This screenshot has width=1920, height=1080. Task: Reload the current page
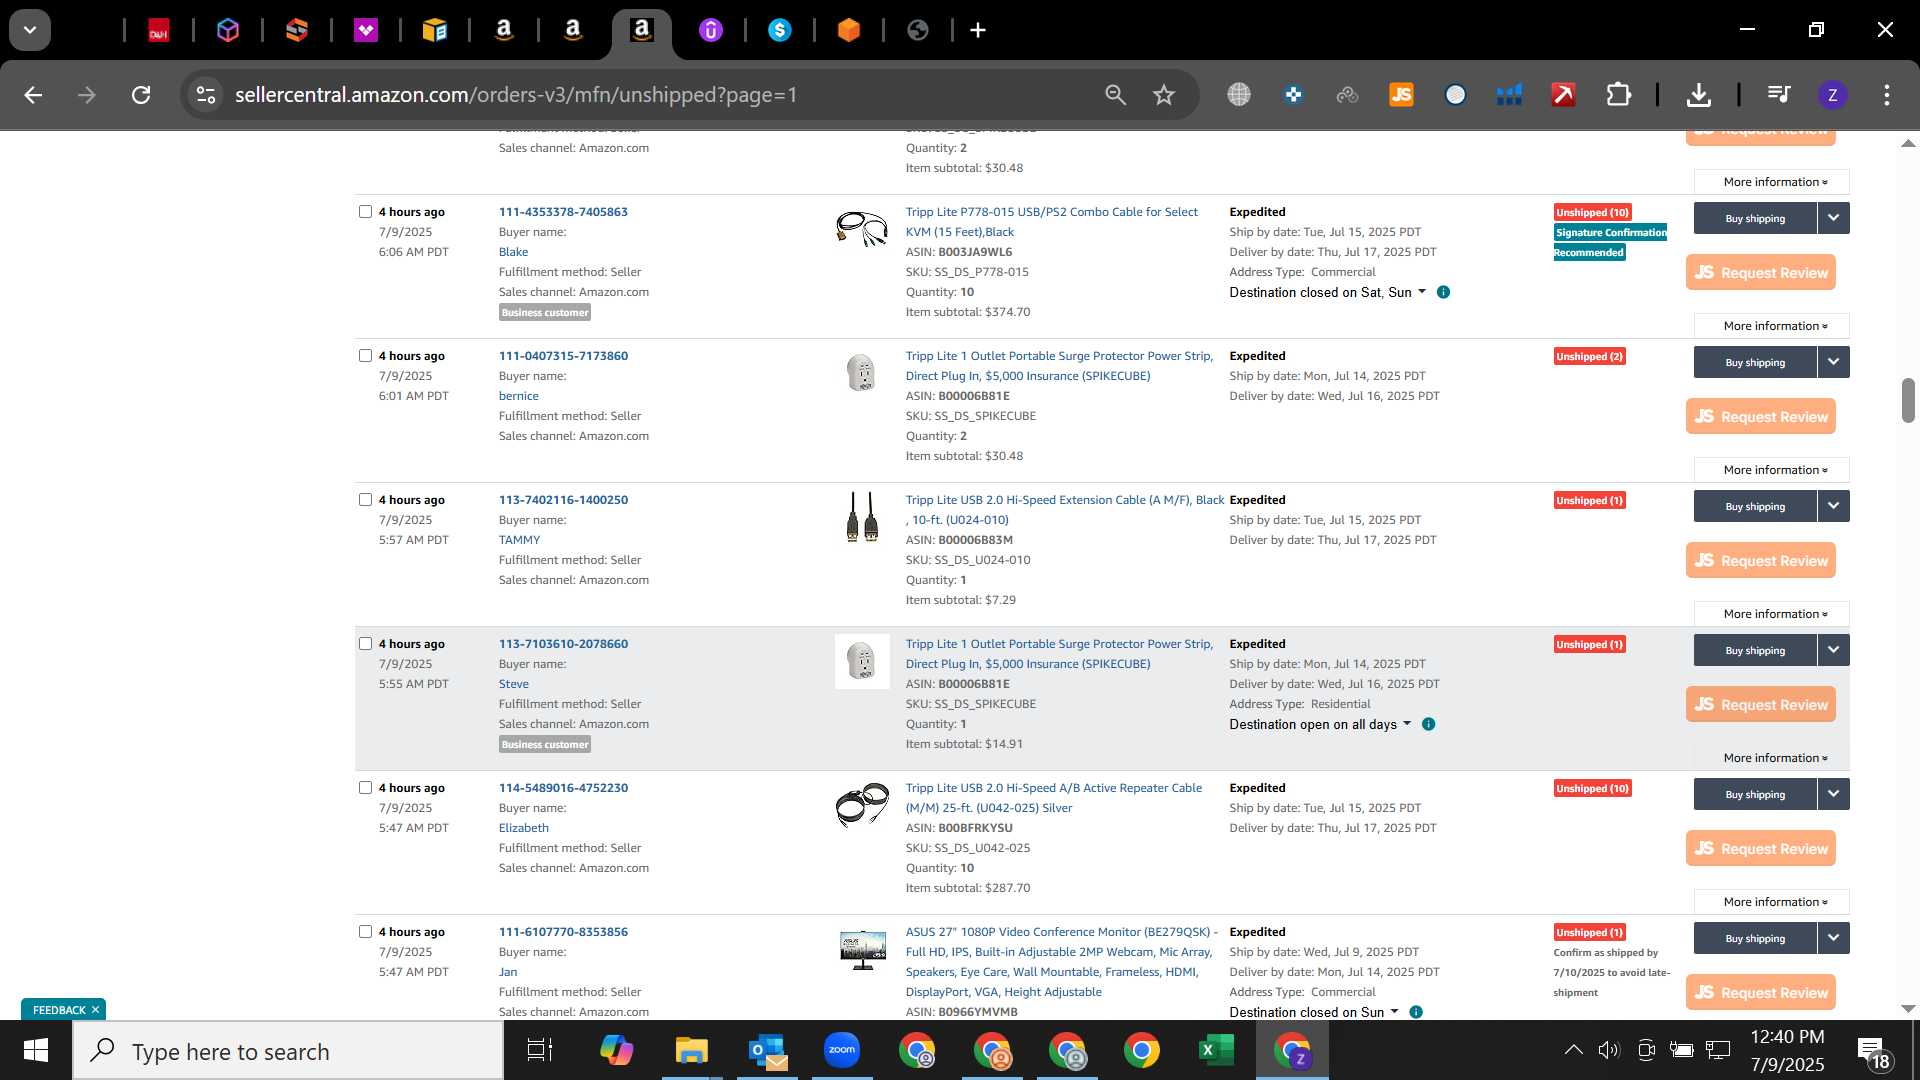[141, 95]
